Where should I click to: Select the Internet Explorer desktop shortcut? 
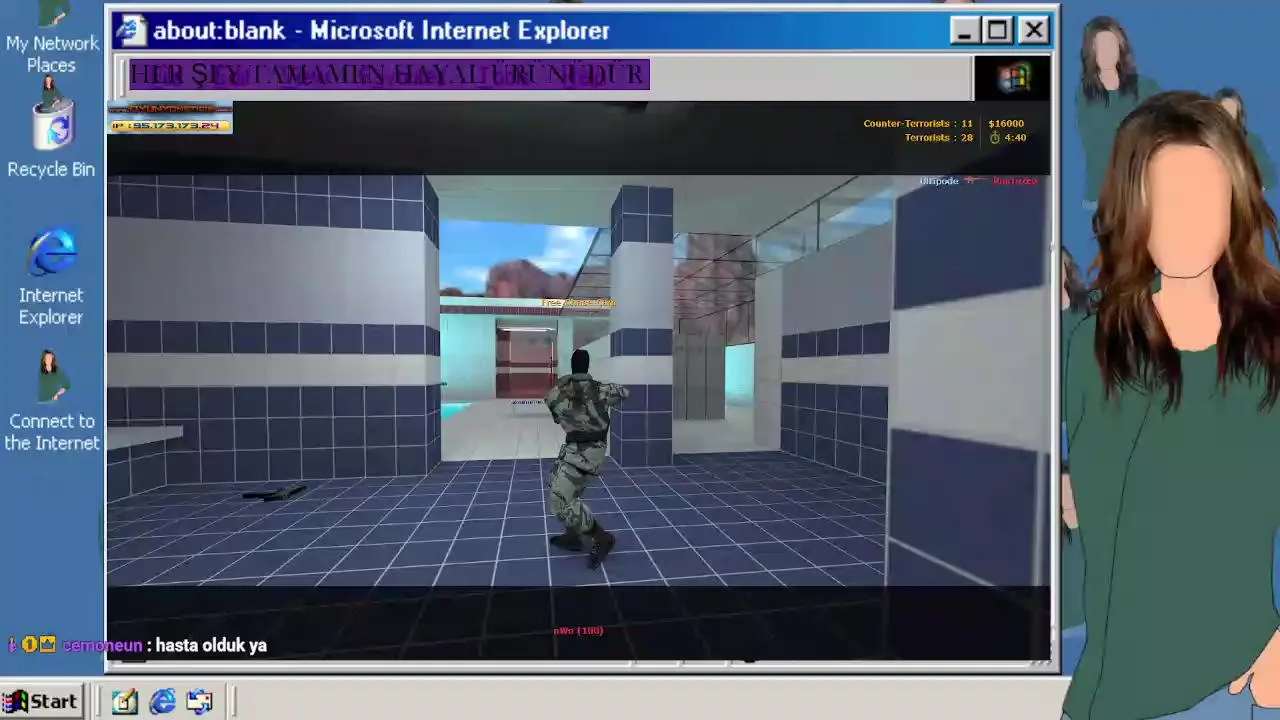coord(51,277)
